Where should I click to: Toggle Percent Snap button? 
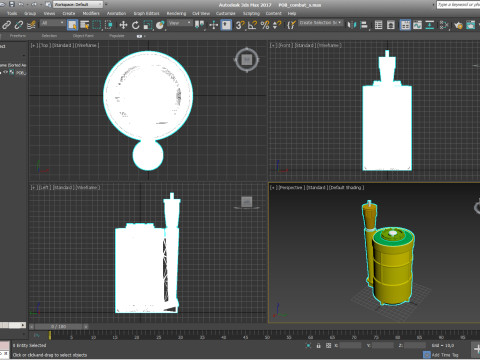pyautogui.click(x=265, y=25)
